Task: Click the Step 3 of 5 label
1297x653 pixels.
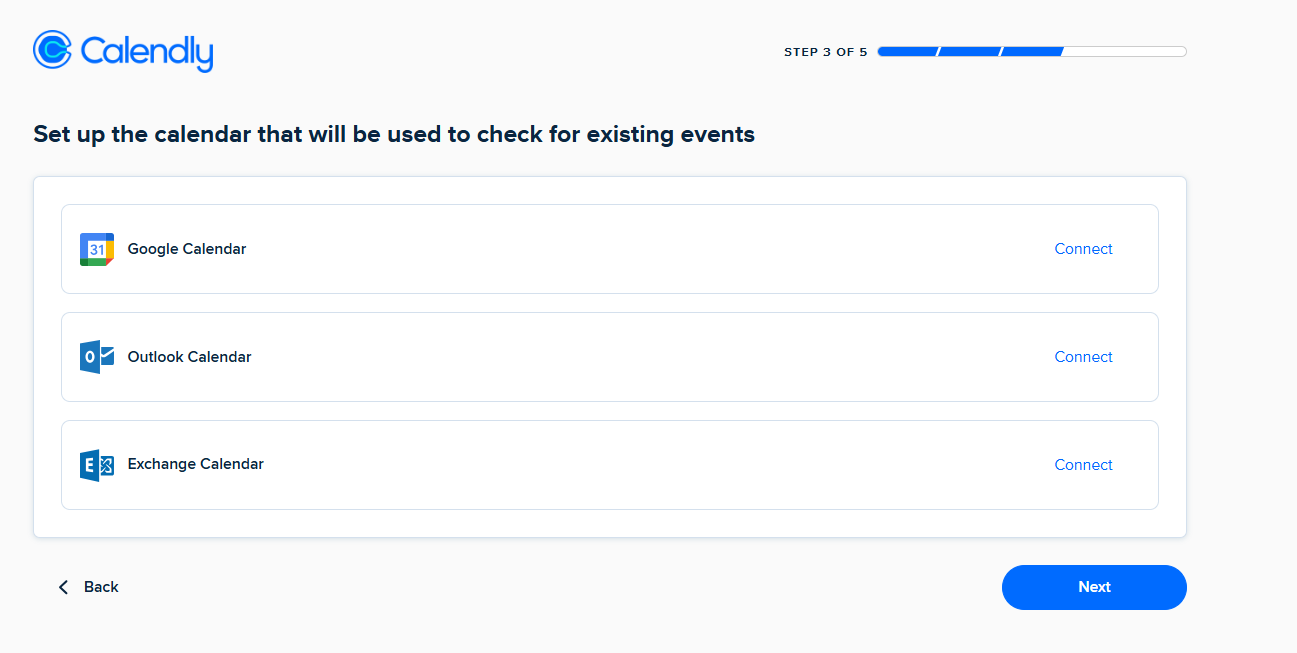Action: point(825,52)
